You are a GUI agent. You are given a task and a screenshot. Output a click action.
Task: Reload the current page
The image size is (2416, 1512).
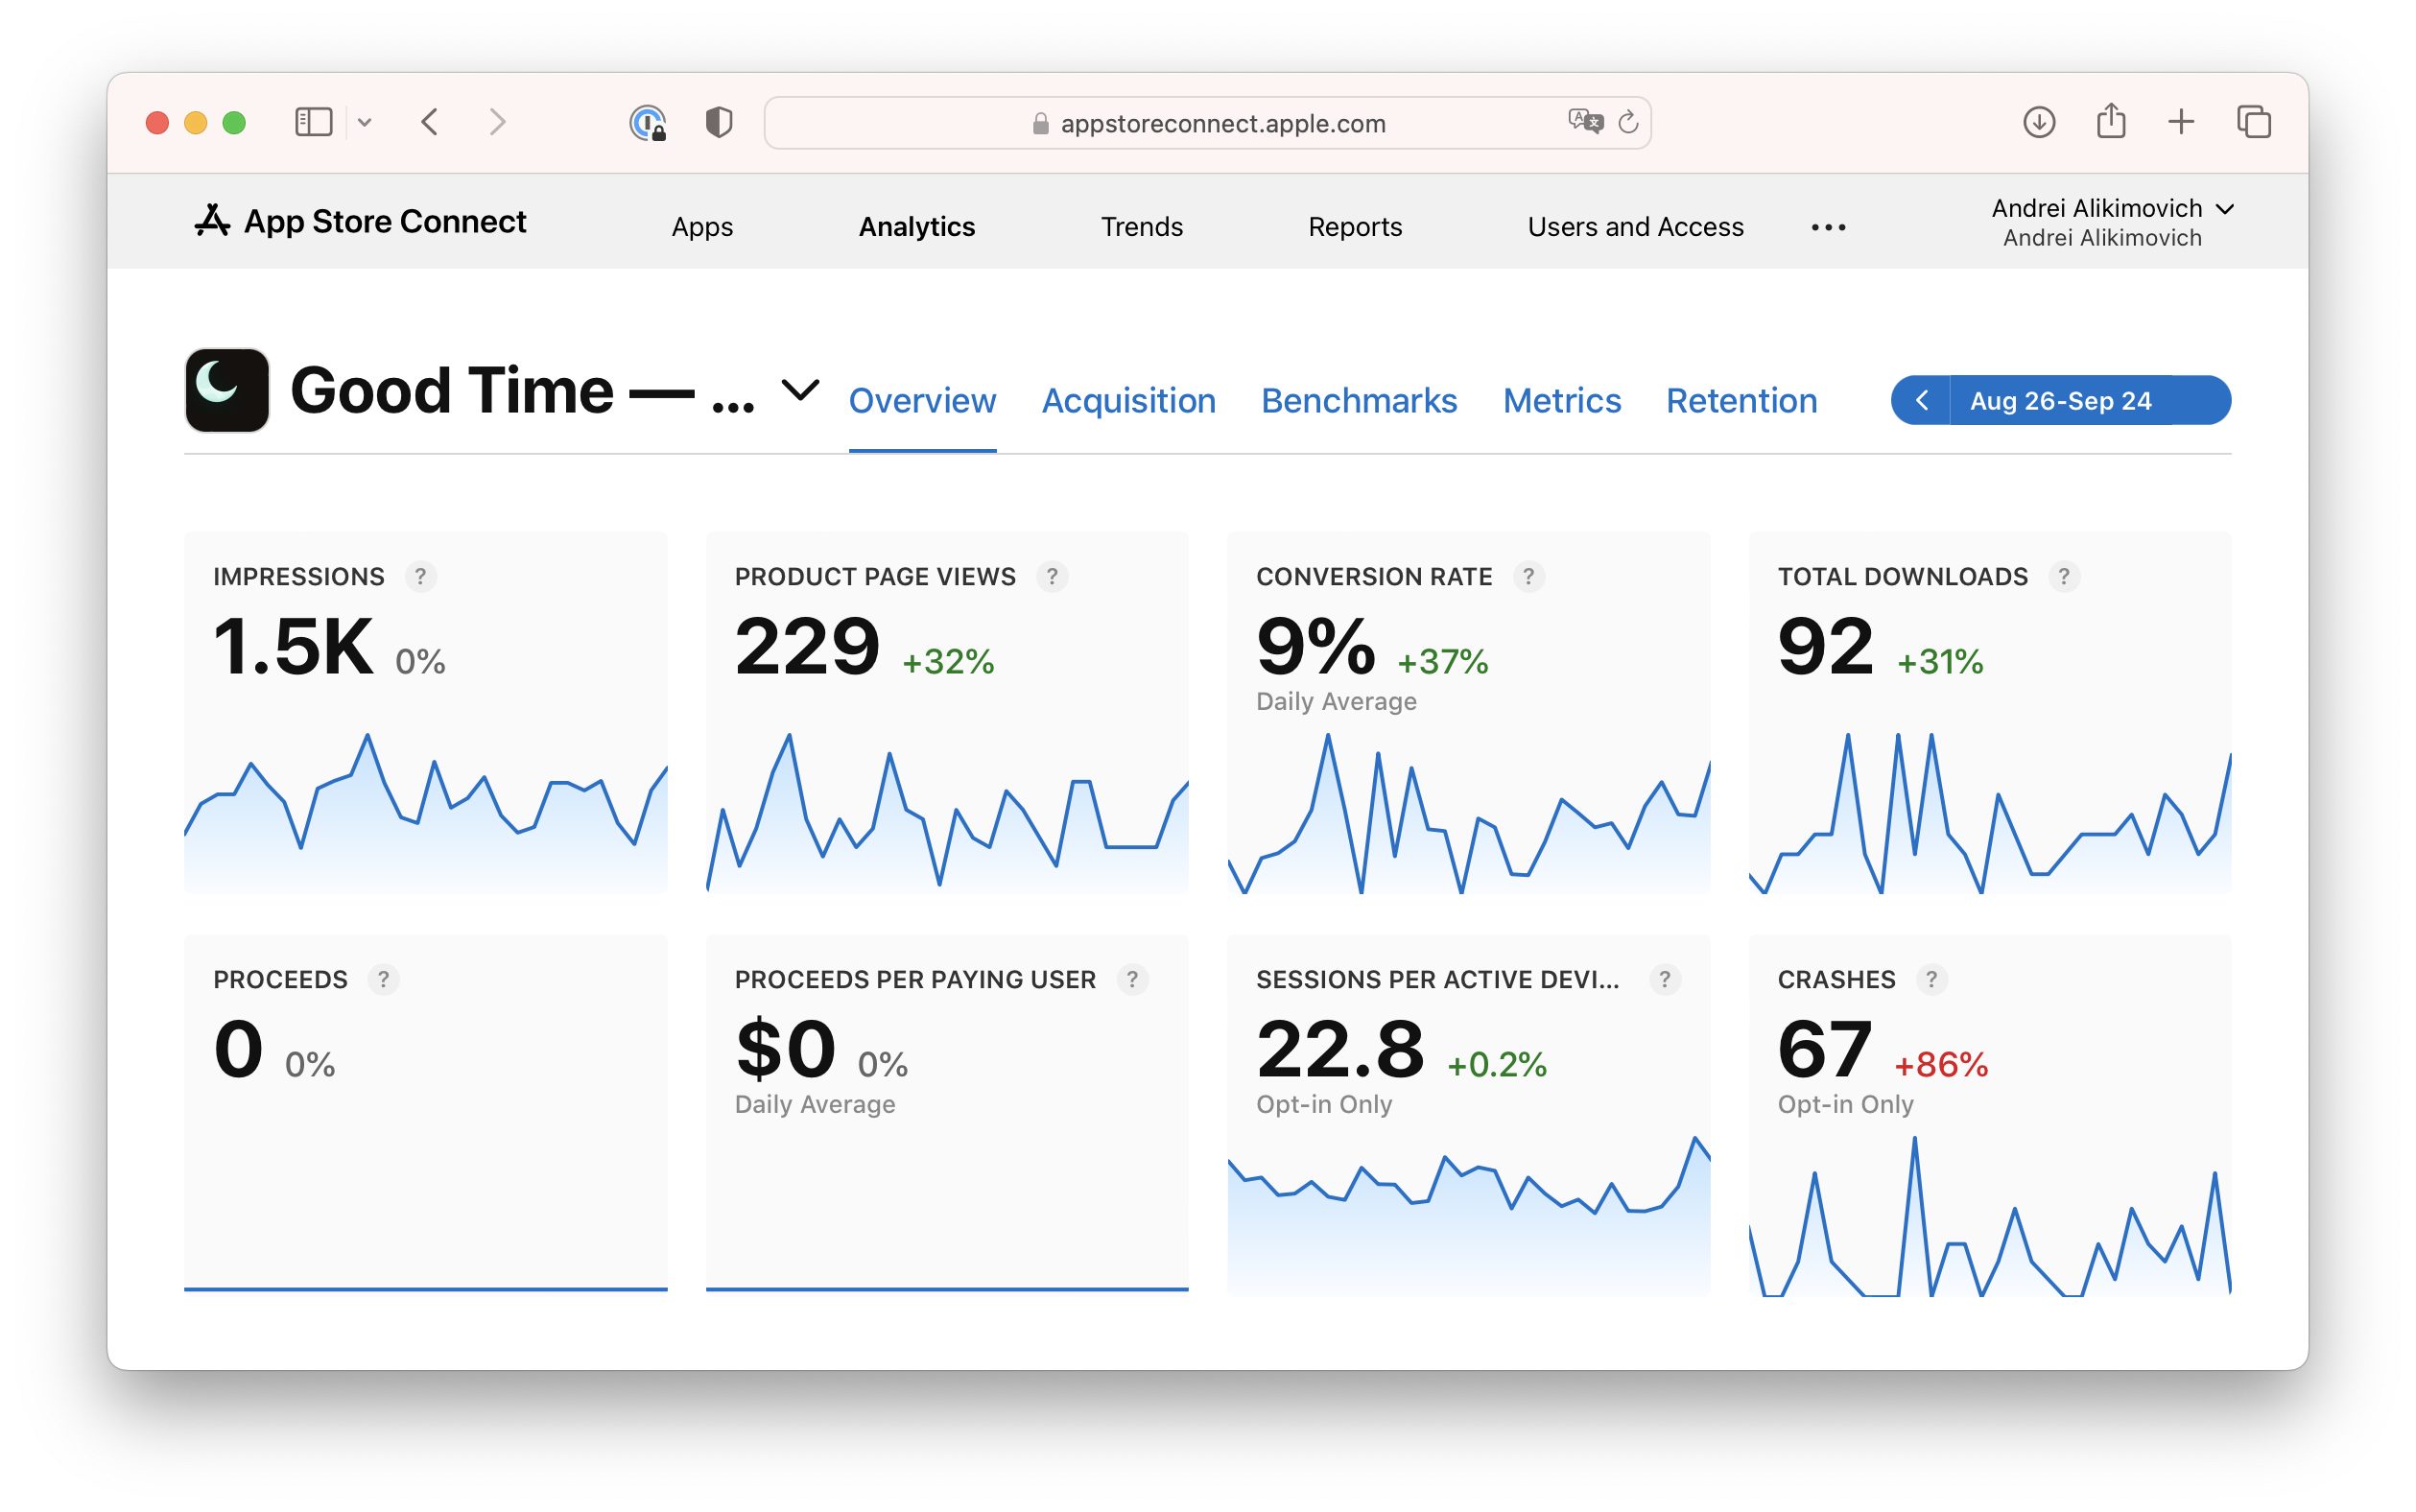click(x=1628, y=122)
